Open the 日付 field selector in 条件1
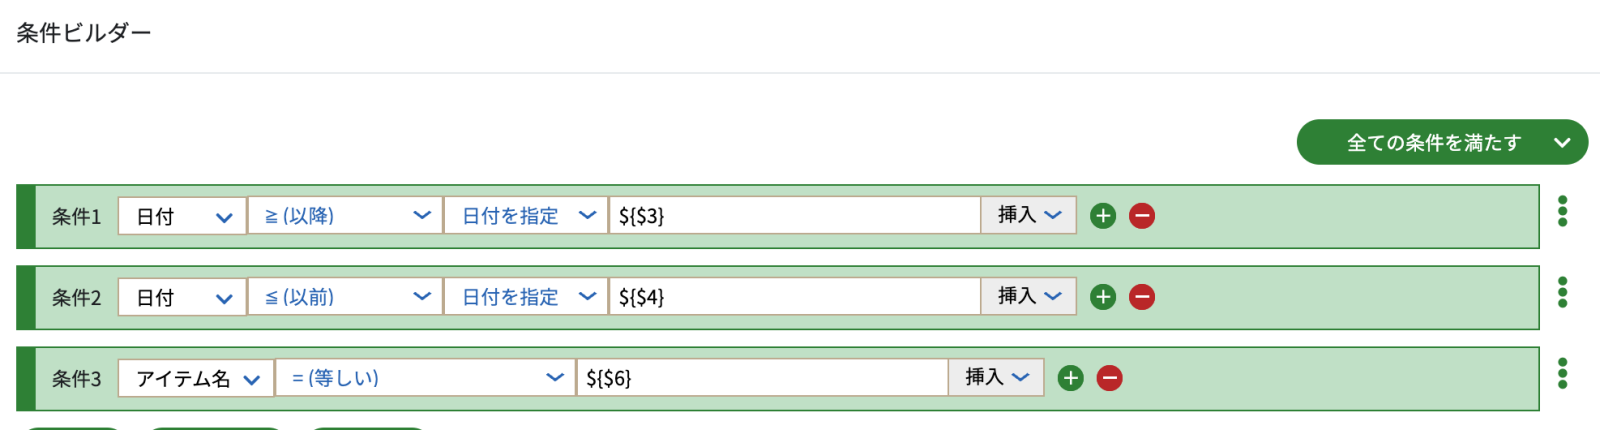 [x=182, y=216]
